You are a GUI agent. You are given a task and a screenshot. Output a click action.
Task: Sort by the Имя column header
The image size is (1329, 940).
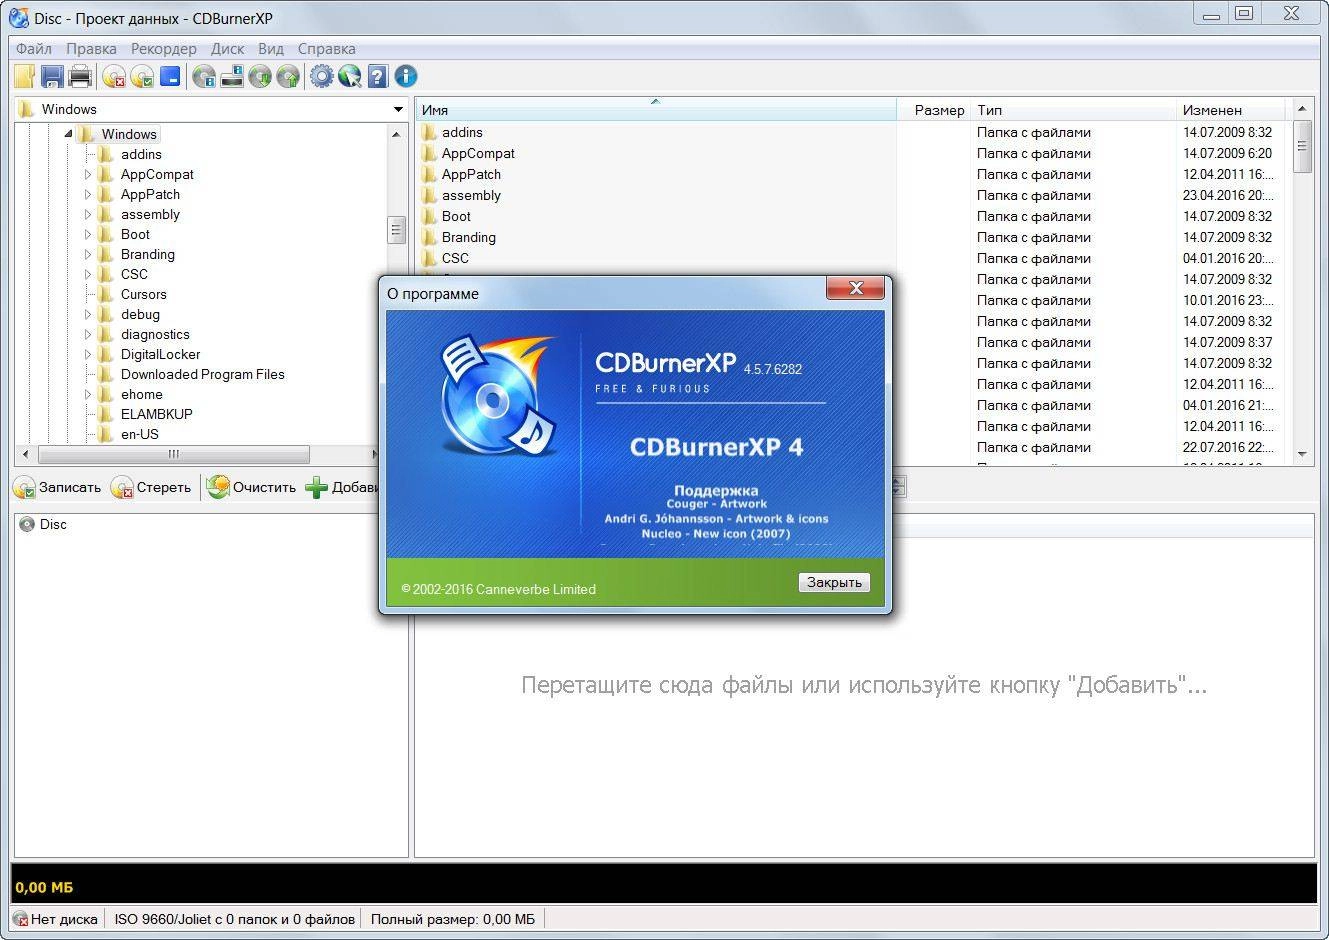point(655,110)
